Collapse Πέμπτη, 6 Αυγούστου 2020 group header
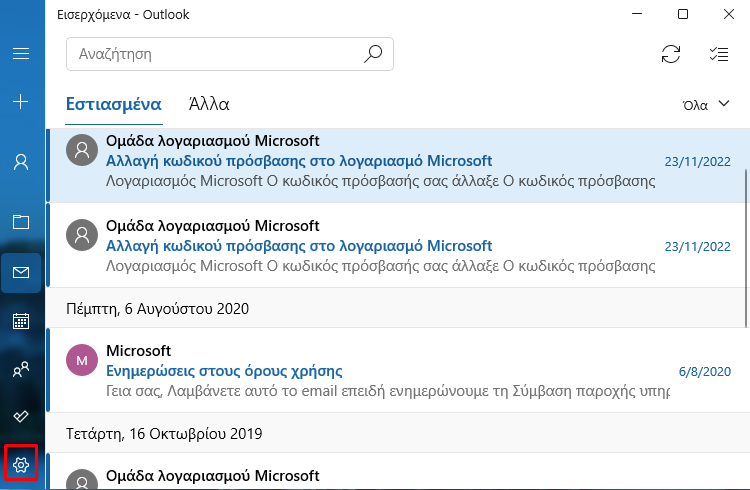Viewport: 750px width, 490px height. click(x=398, y=308)
